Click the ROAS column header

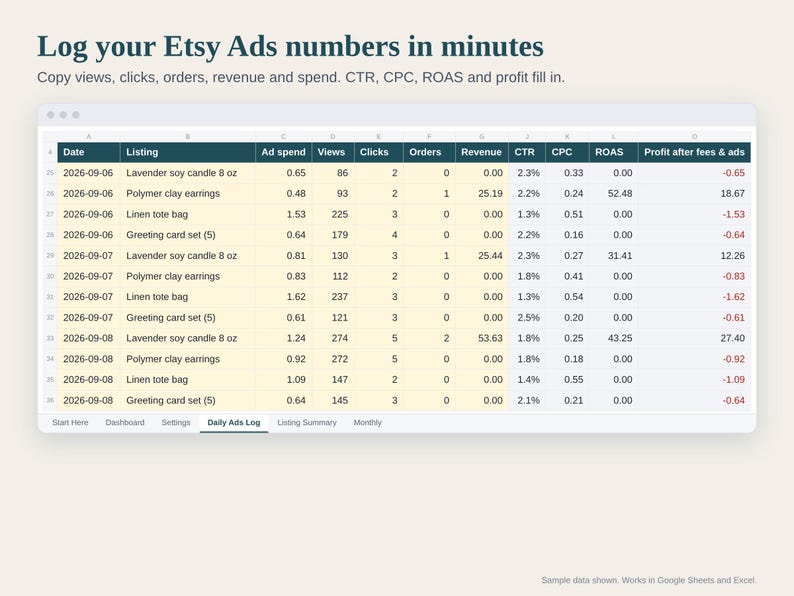pyautogui.click(x=613, y=152)
